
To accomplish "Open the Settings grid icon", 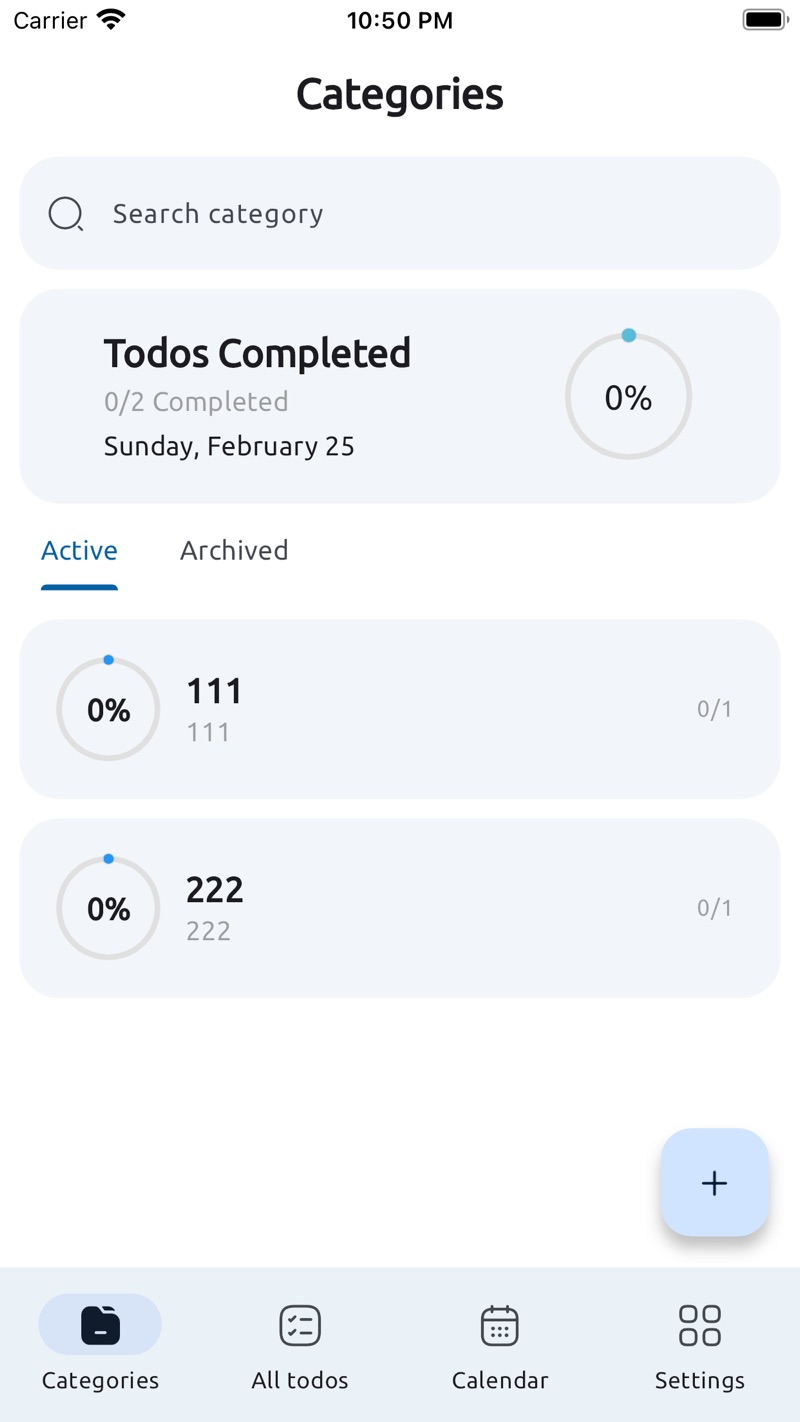I will [700, 1325].
